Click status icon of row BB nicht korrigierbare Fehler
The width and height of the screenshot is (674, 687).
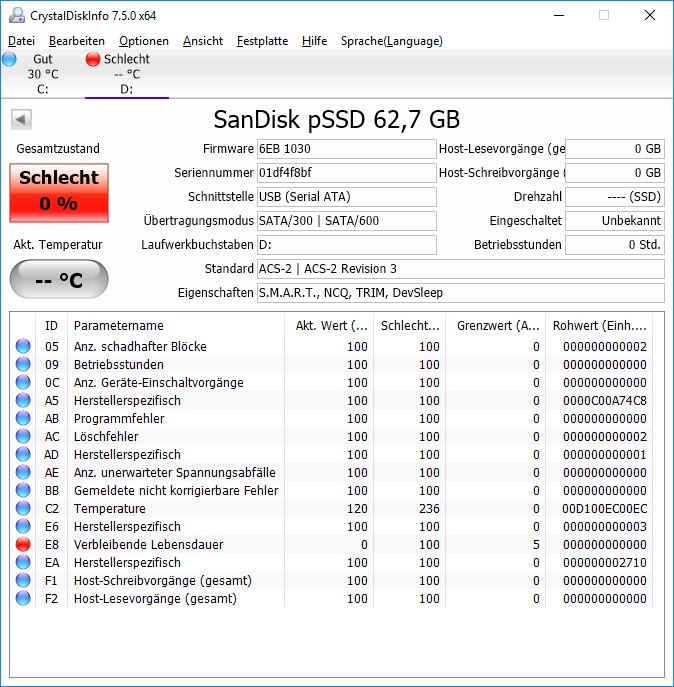pos(23,490)
